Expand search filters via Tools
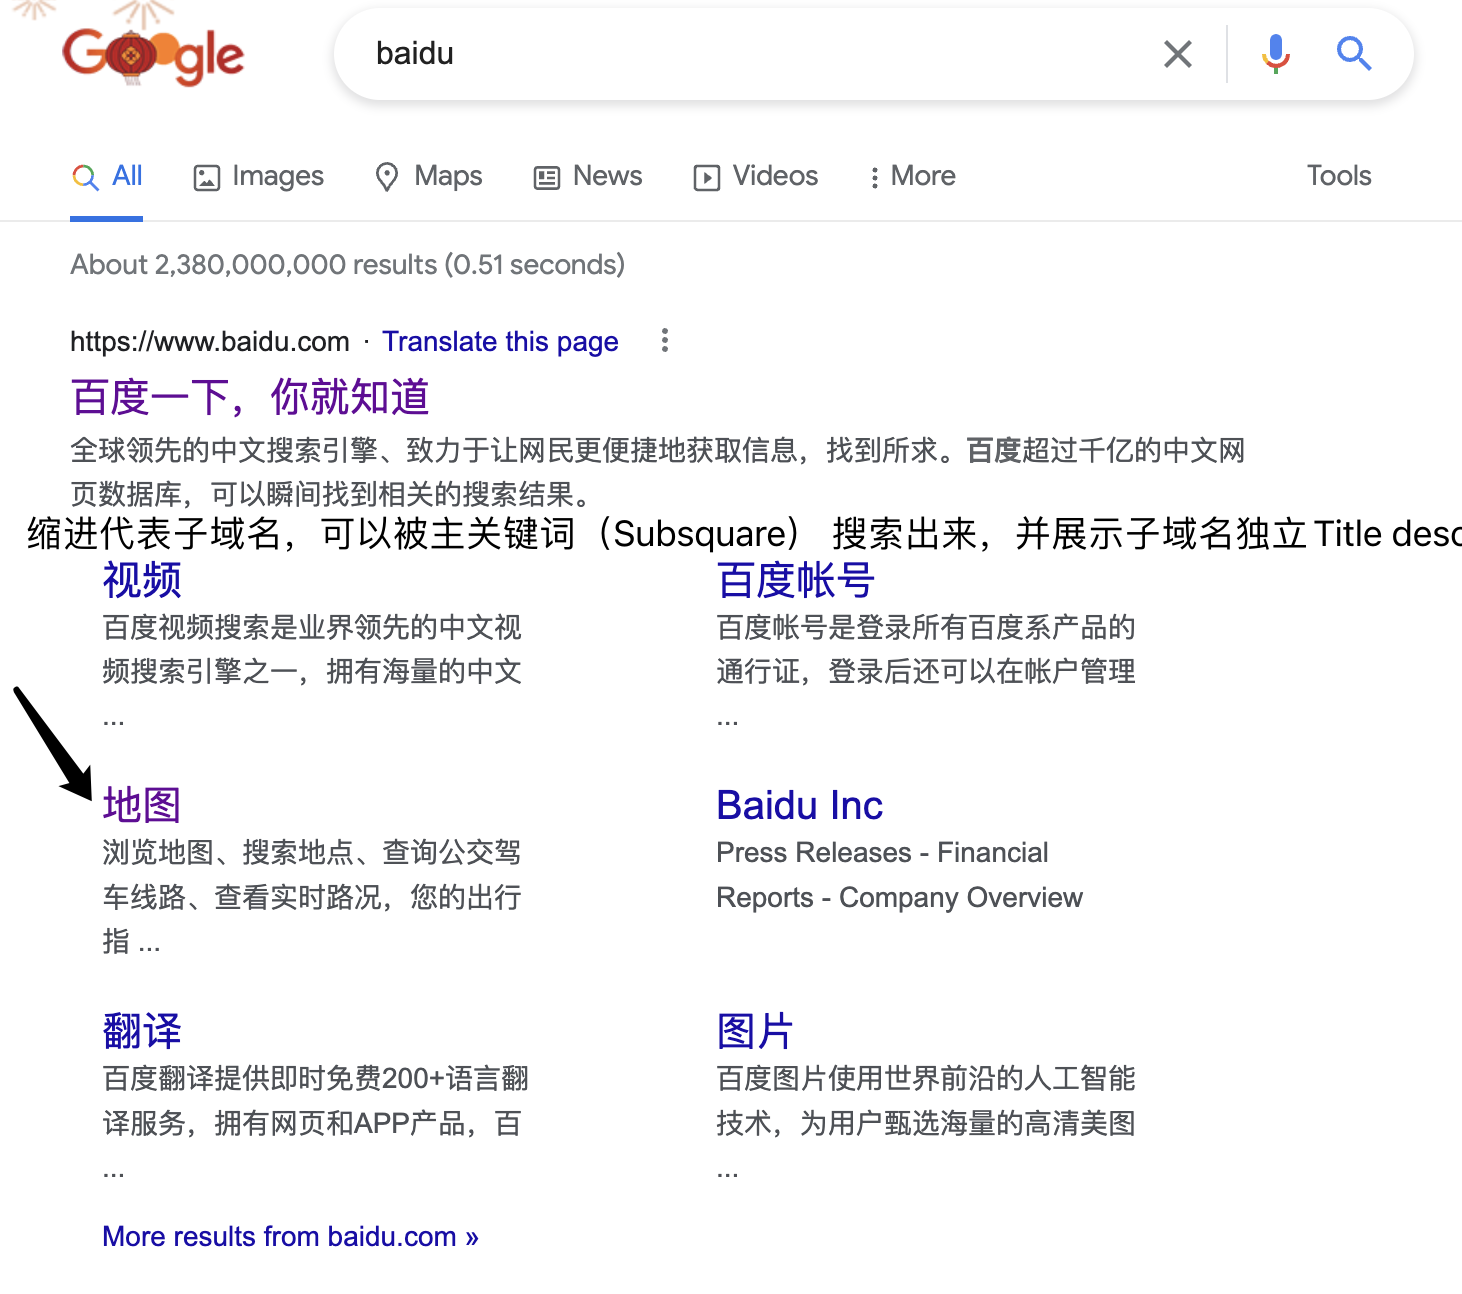 1338,176
